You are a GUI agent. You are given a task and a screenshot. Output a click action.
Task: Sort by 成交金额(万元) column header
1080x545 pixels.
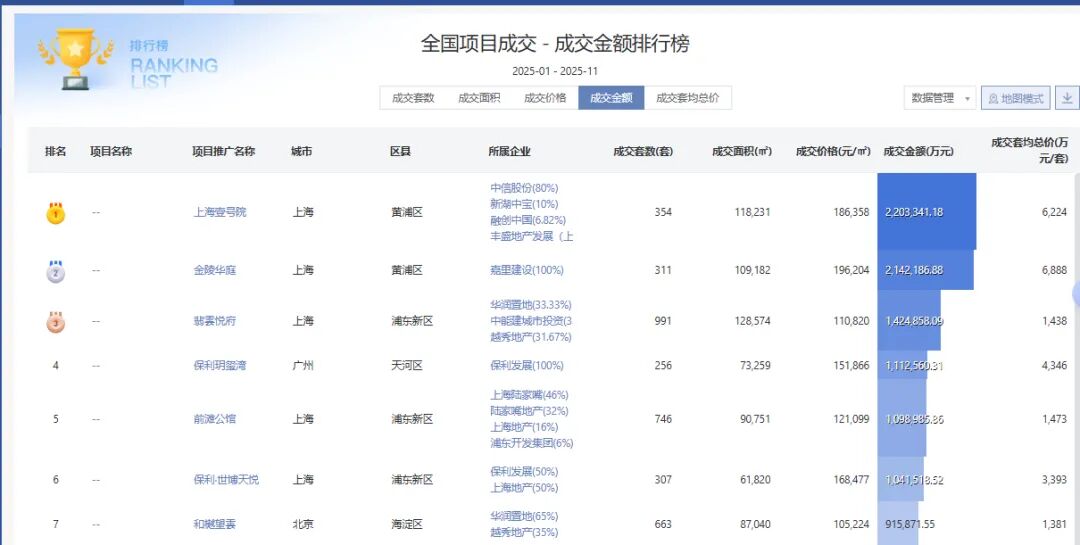point(918,152)
